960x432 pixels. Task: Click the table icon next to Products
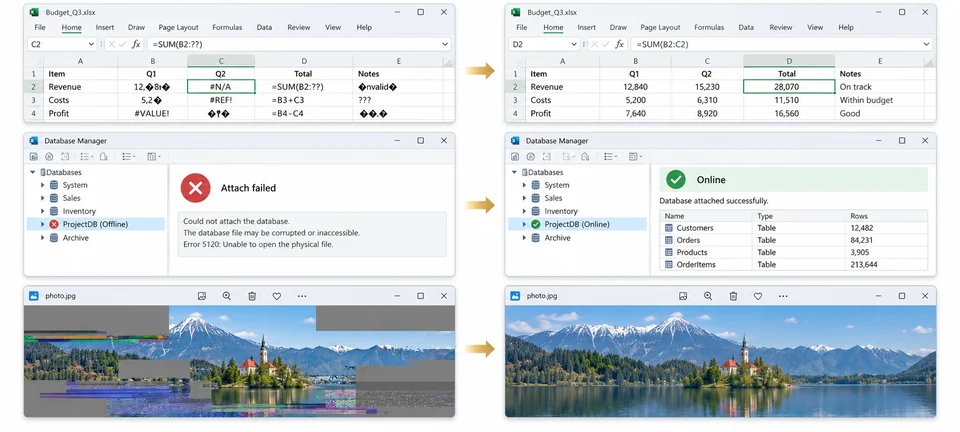[x=669, y=252]
